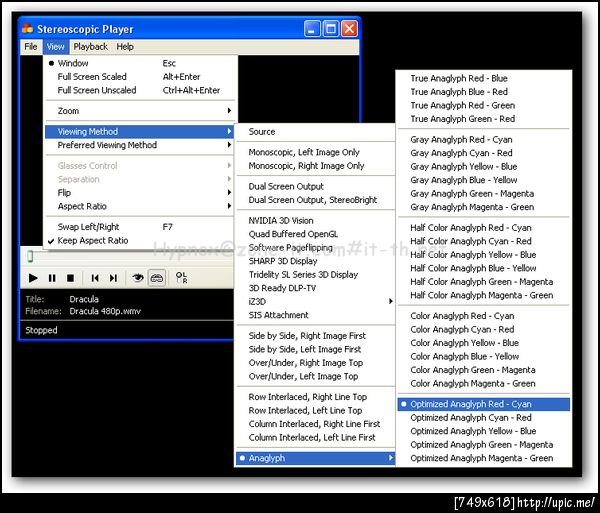This screenshot has width=600, height=513.
Task: Select NVIDIA 3D Vision
Action: coord(316,221)
